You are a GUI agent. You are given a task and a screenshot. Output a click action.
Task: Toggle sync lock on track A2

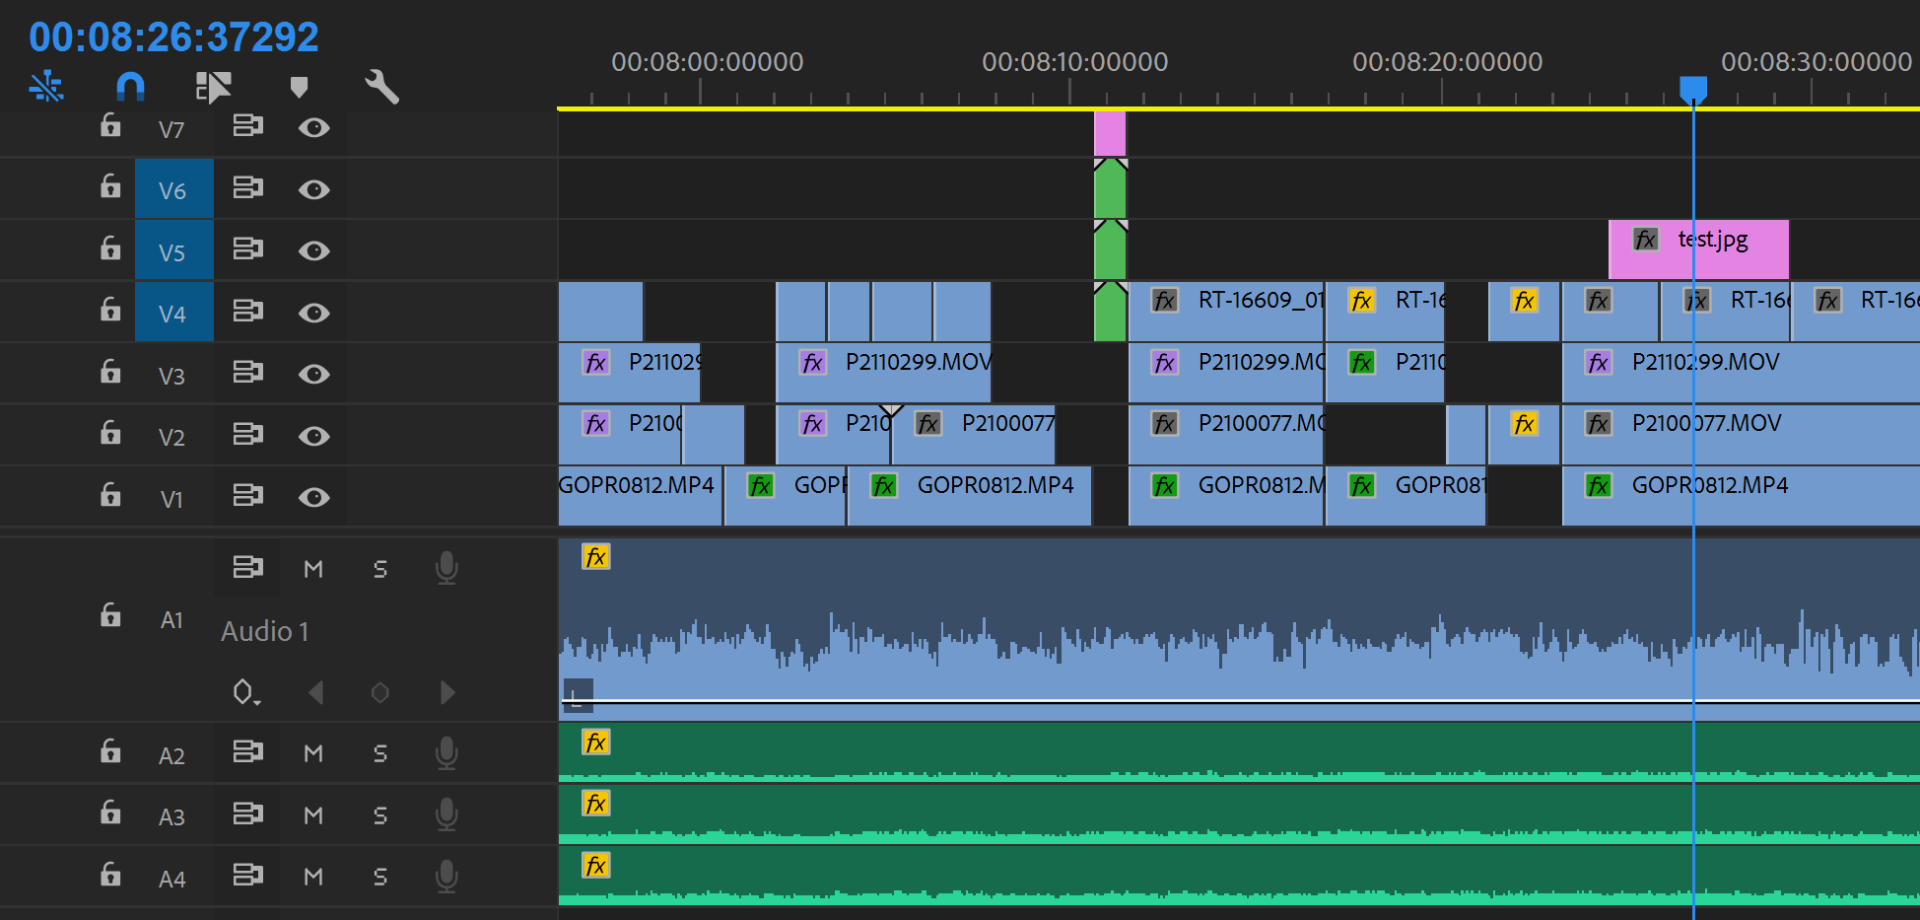(247, 752)
